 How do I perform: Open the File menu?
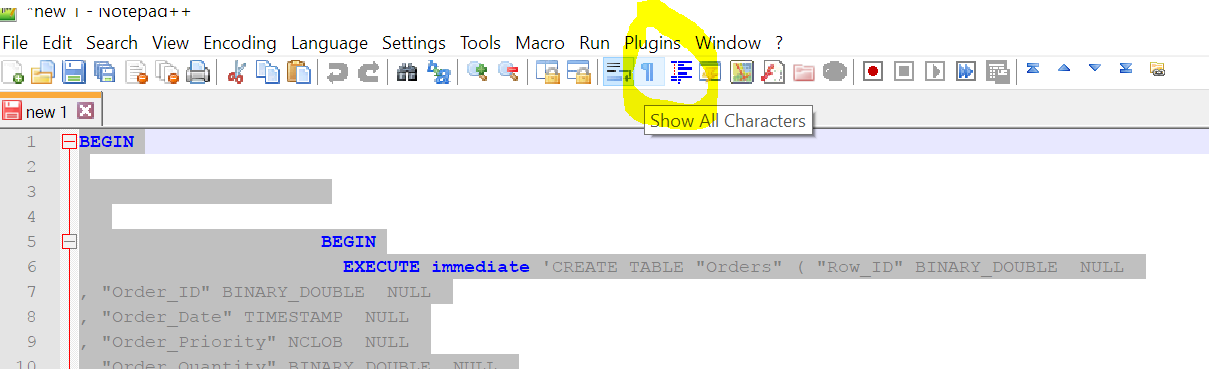(x=15, y=43)
